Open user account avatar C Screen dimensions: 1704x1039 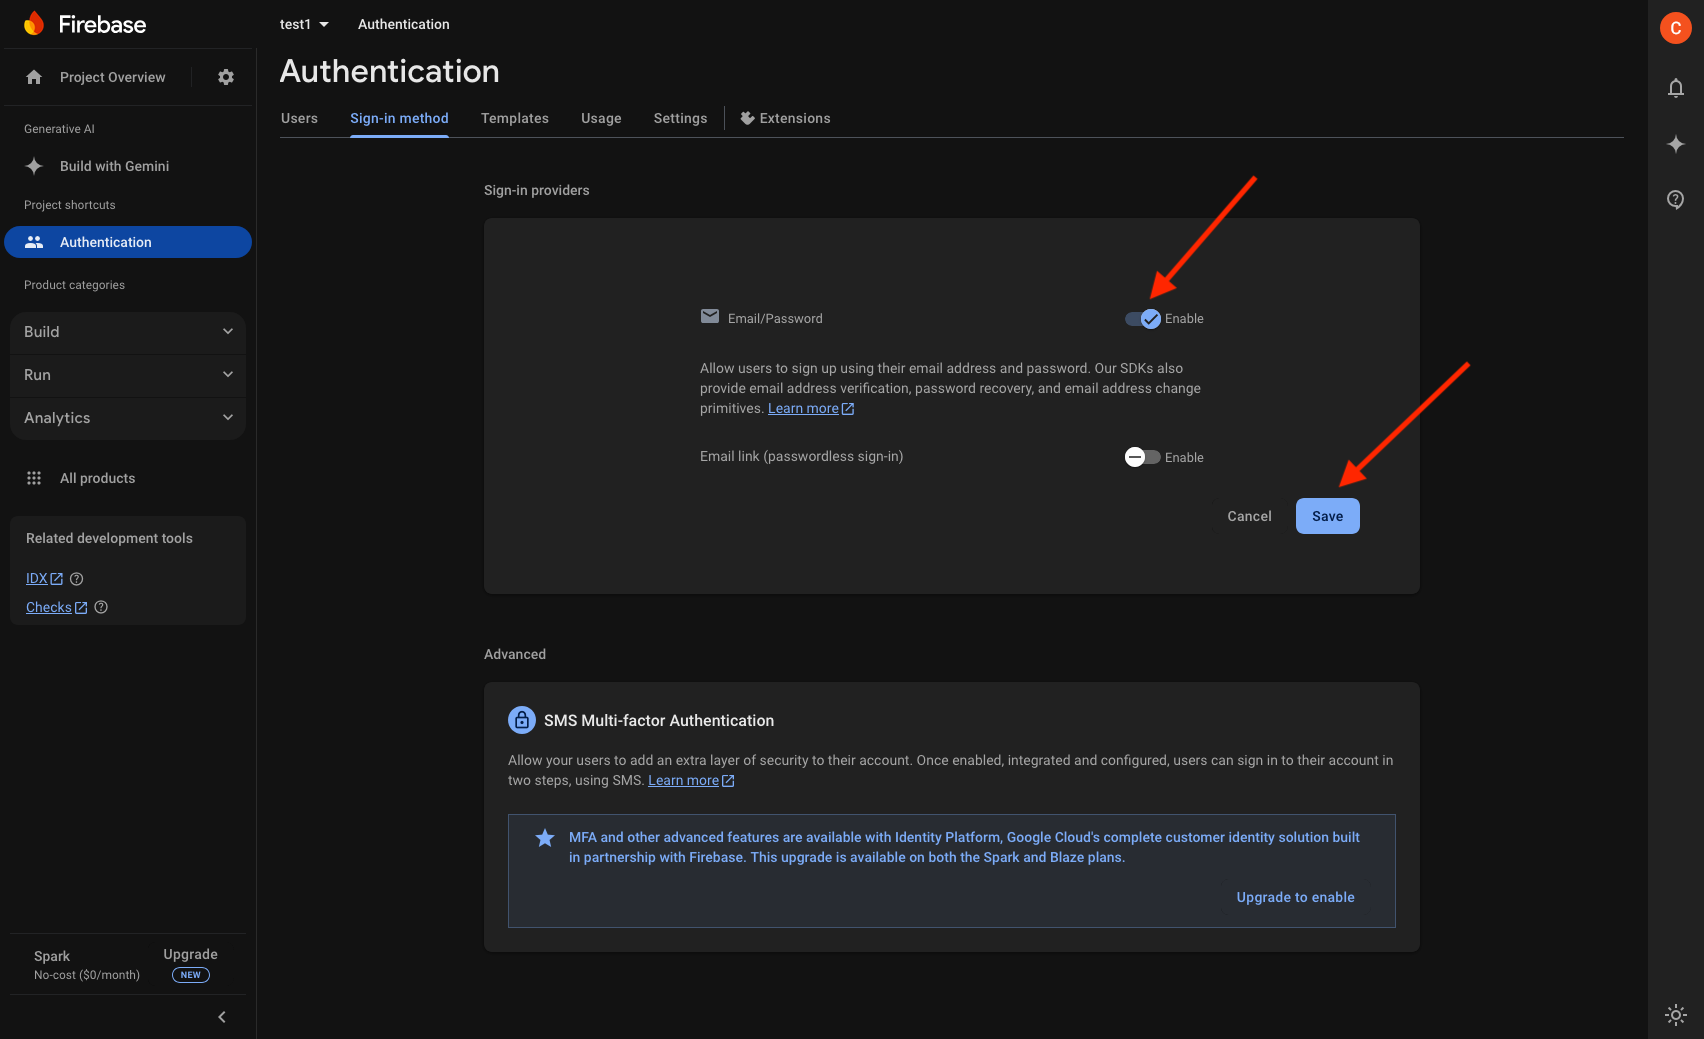point(1676,28)
